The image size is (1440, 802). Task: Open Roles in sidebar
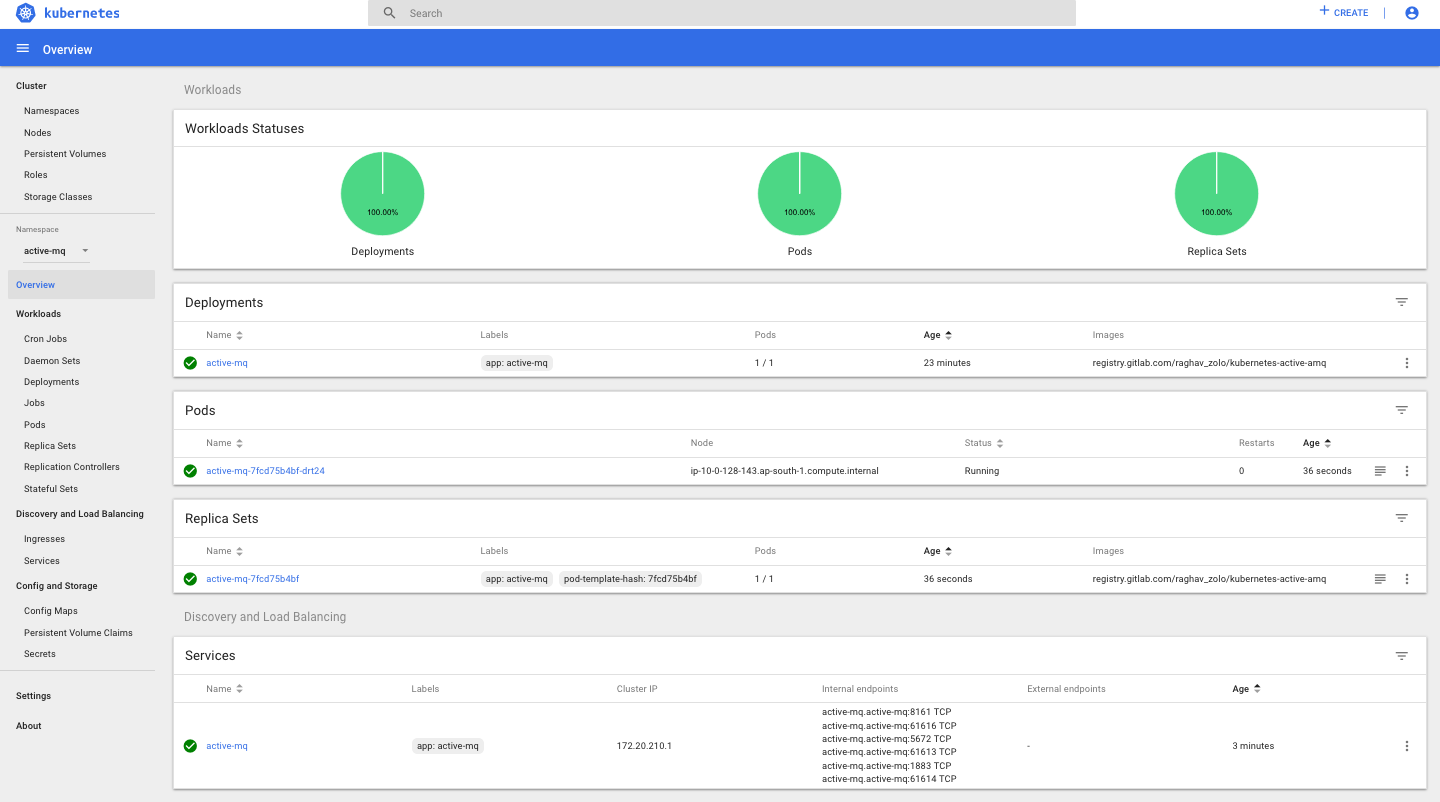click(36, 175)
